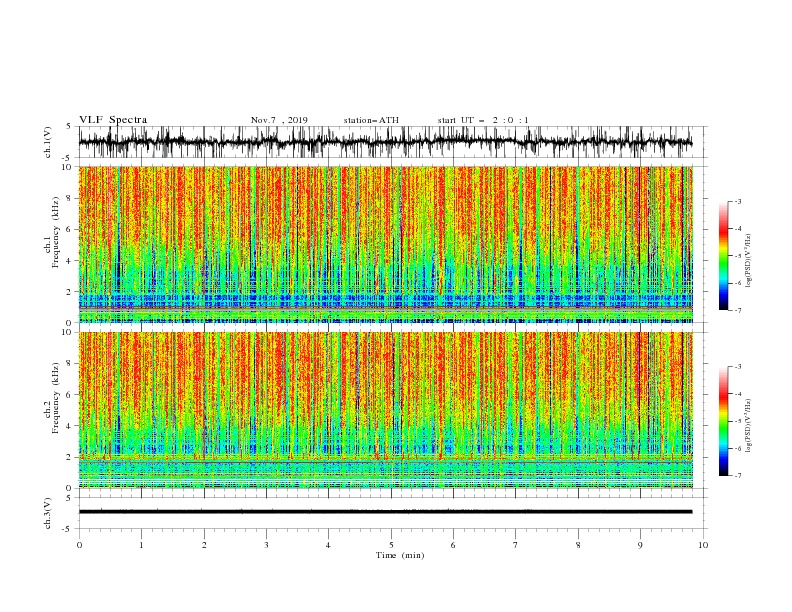Click the '4' kHz tick of ch.1 spectrogram
792x612 pixels.
coord(69,261)
